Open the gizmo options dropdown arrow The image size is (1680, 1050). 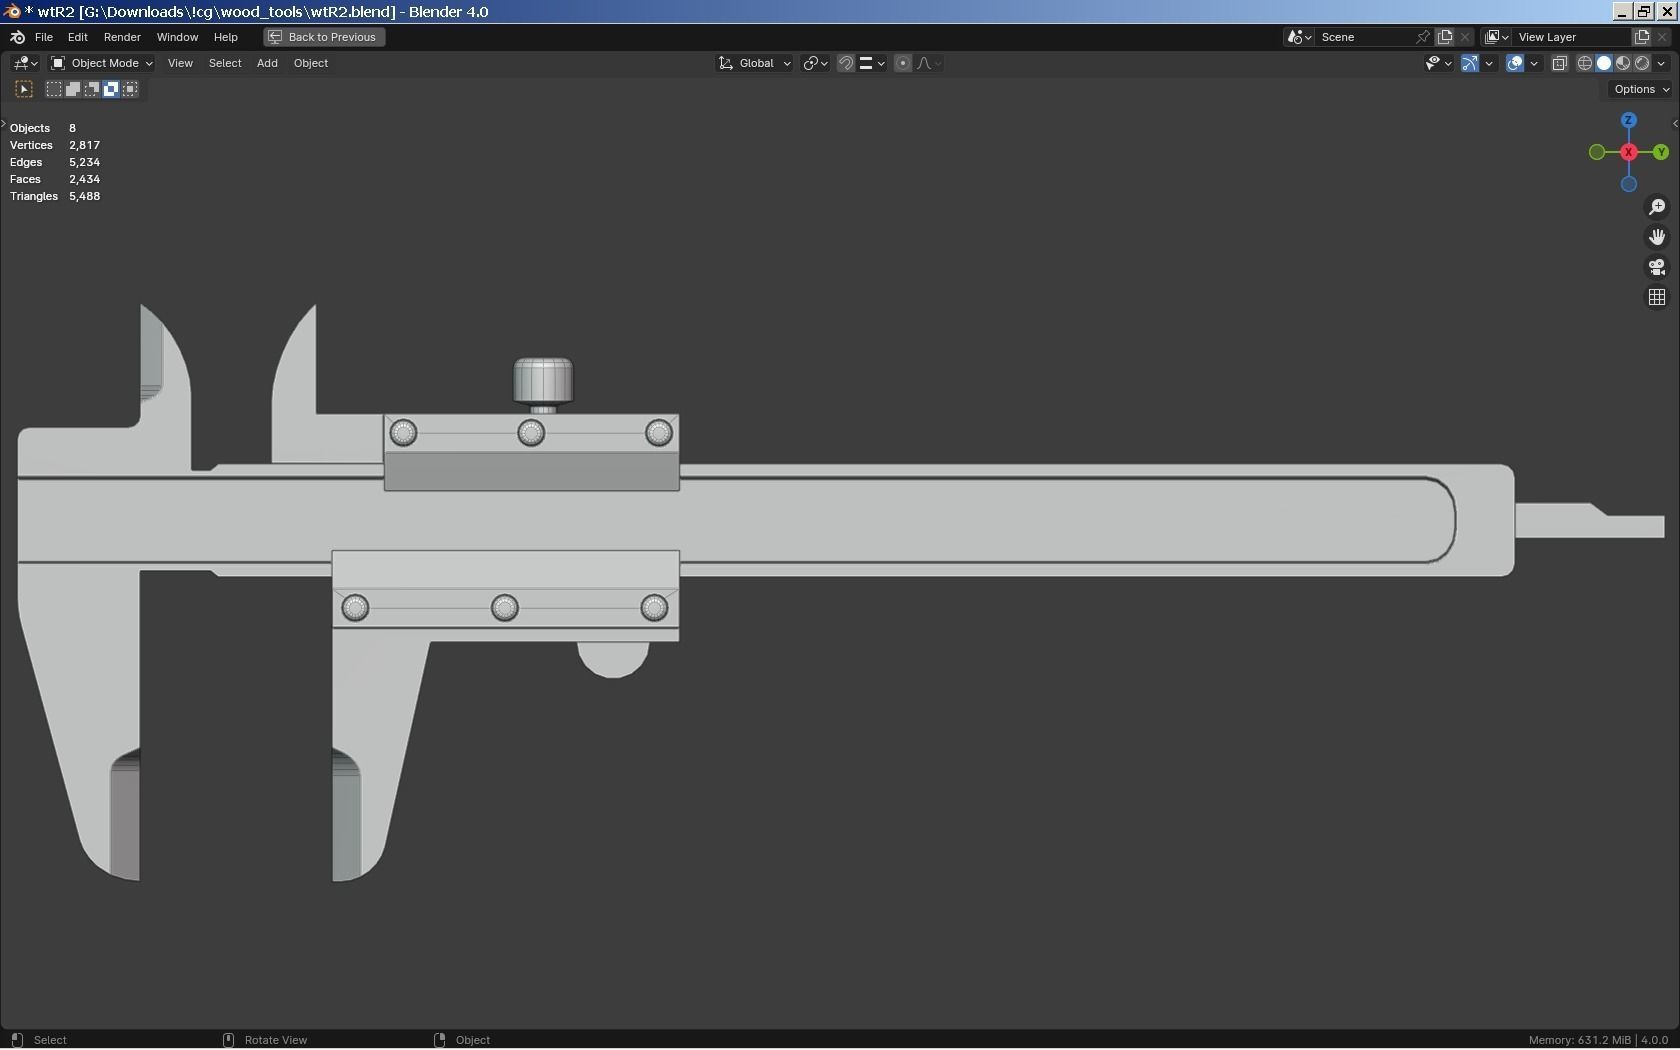coord(1489,63)
